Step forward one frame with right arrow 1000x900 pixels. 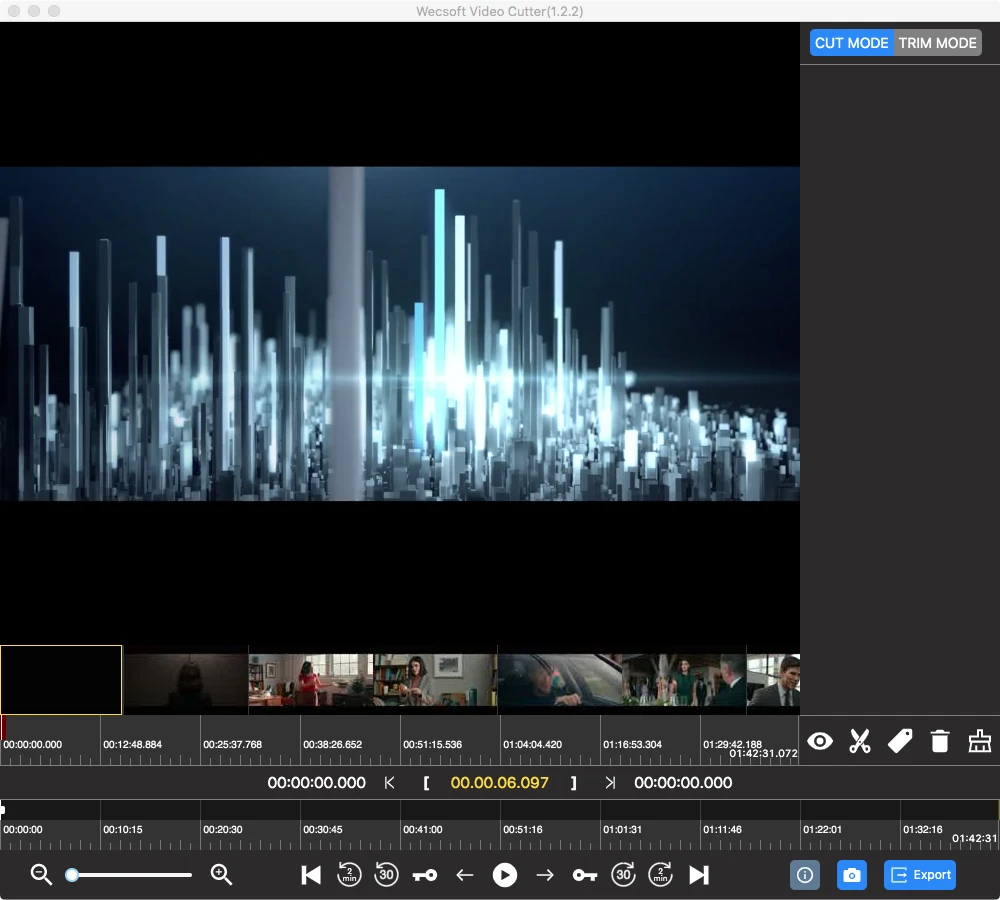pyautogui.click(x=545, y=875)
